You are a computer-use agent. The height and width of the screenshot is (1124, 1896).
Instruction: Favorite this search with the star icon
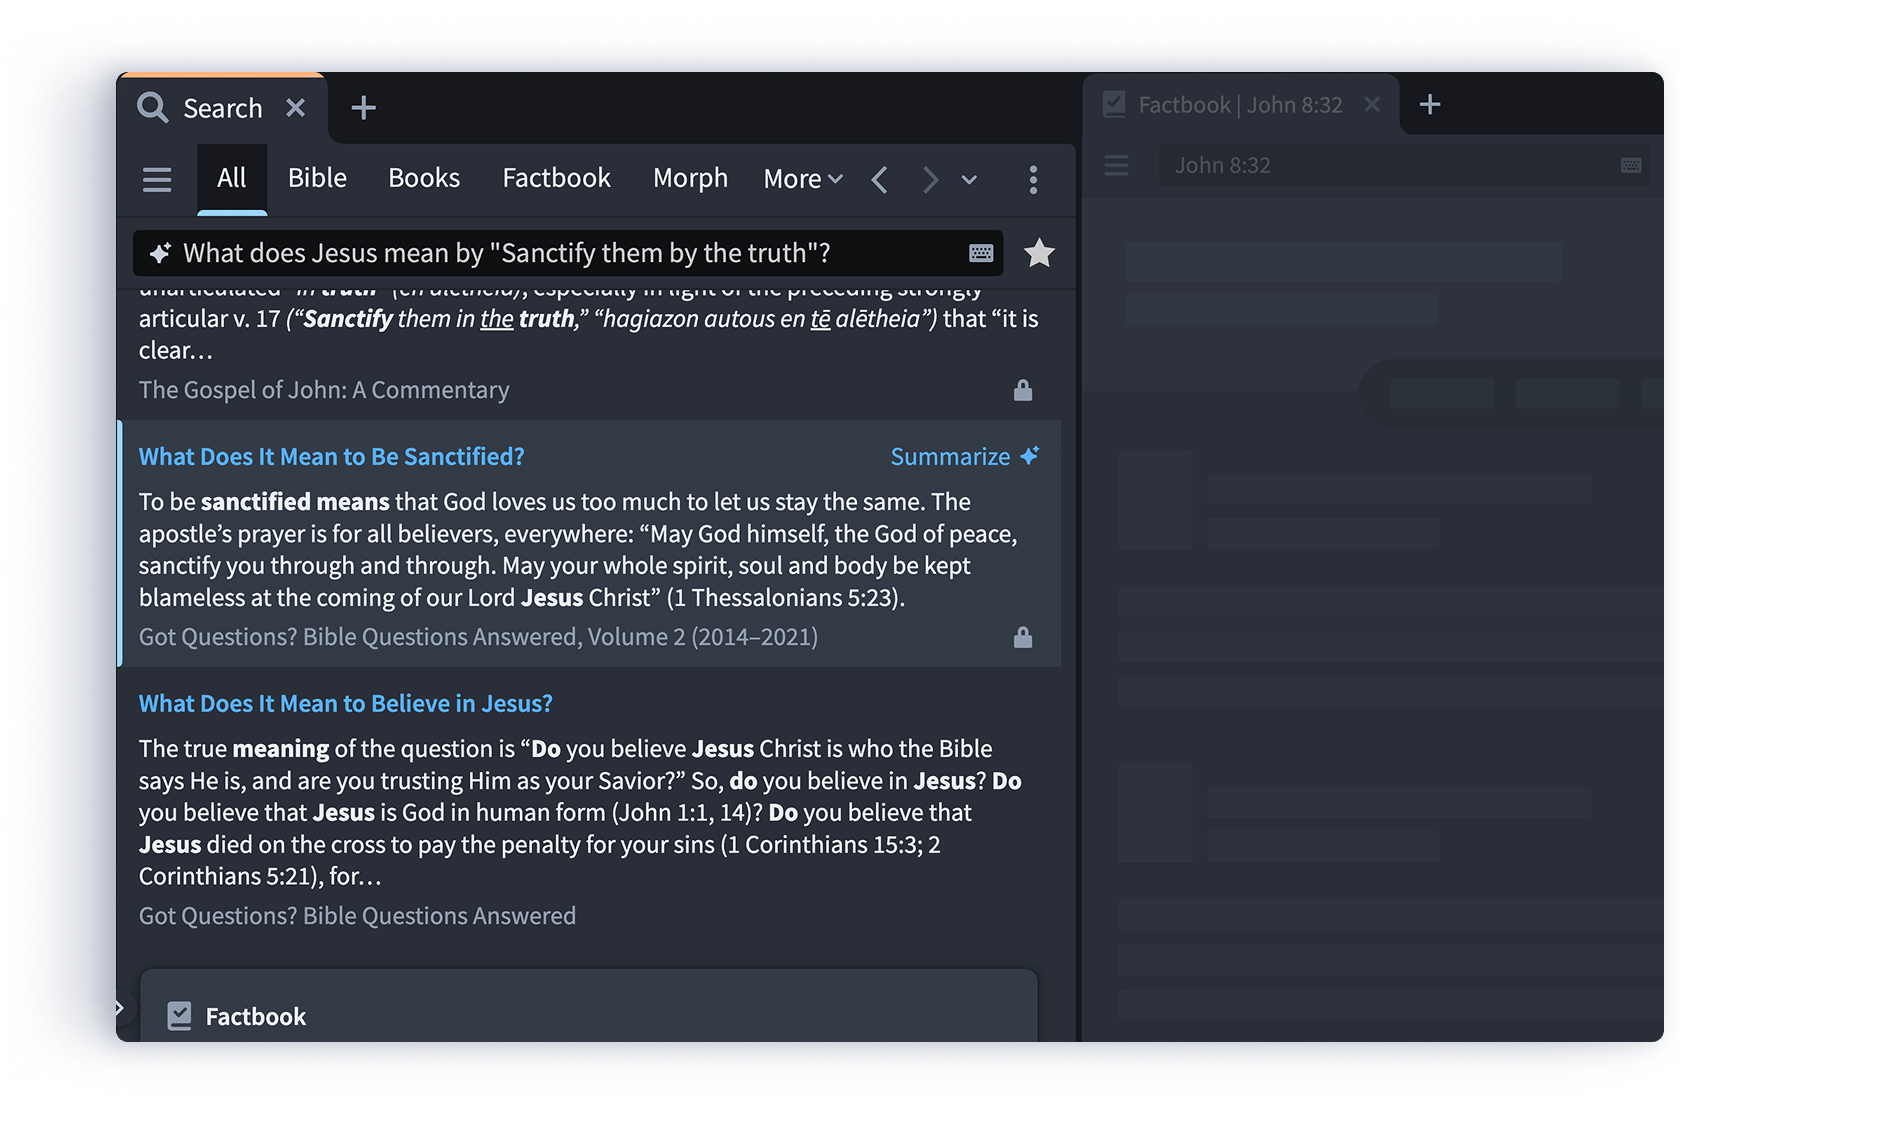tap(1040, 253)
